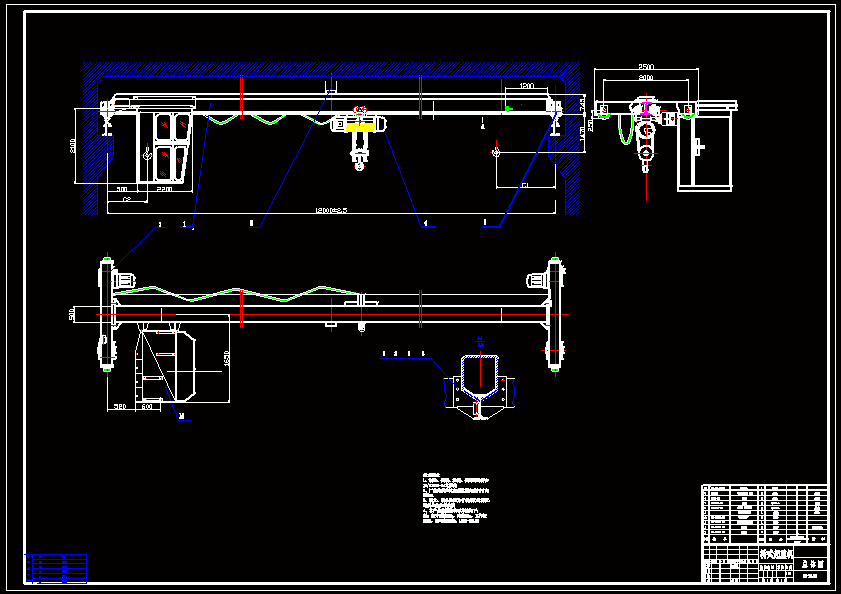
Task: Select the yellow electric hoist body
Action: pos(359,127)
